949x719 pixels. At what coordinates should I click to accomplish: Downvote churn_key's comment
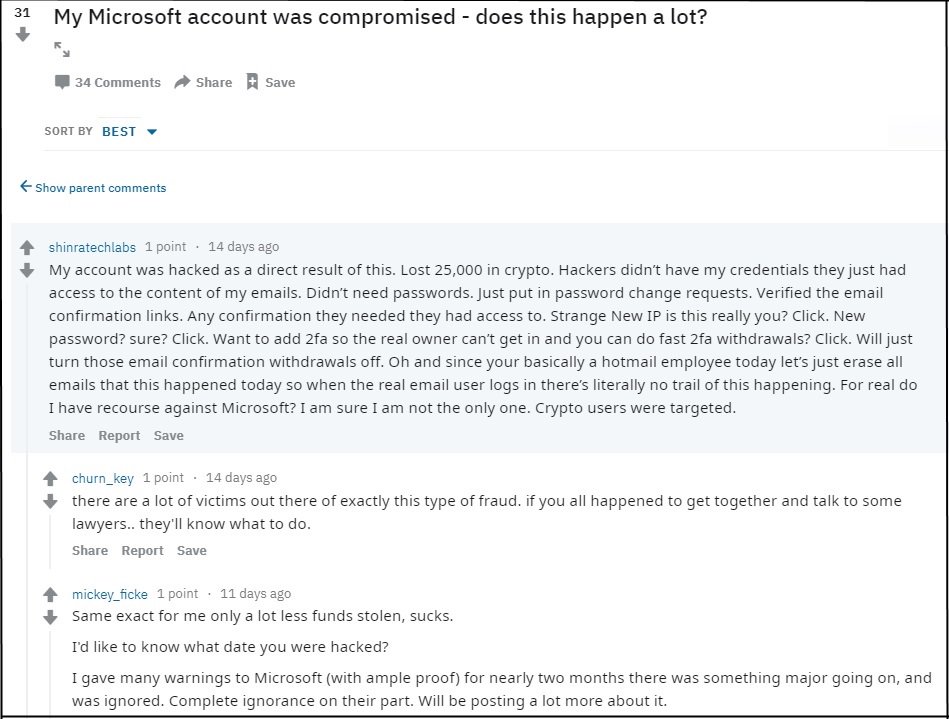click(x=51, y=501)
